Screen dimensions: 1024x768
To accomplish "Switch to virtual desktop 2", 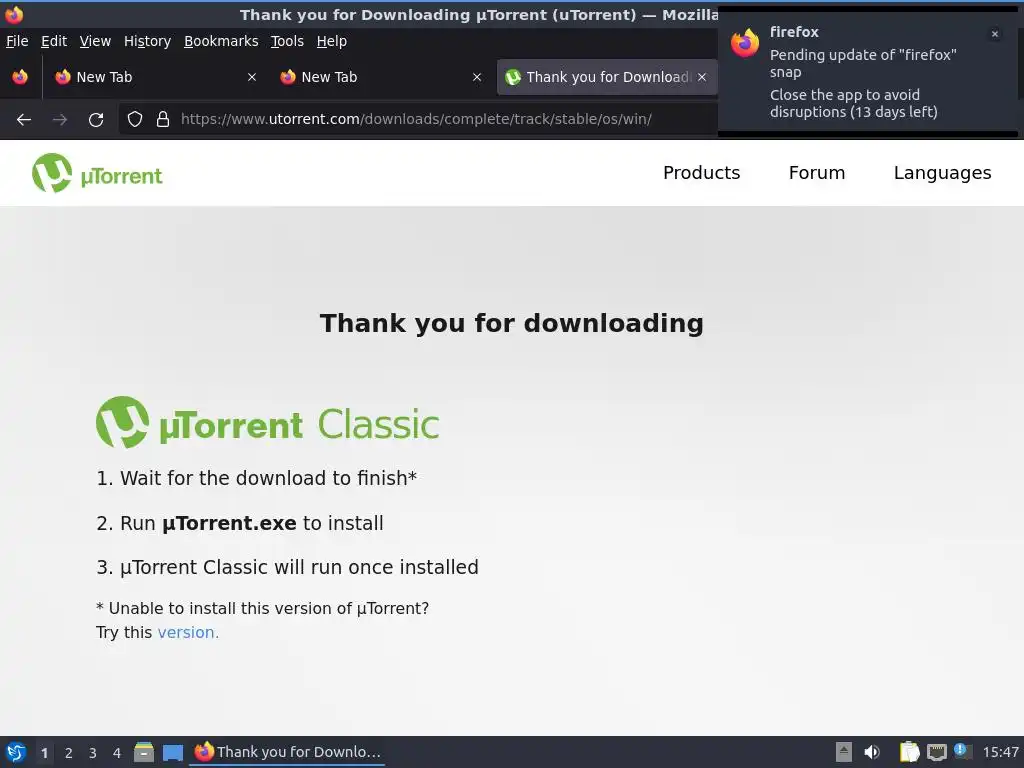I will (69, 753).
